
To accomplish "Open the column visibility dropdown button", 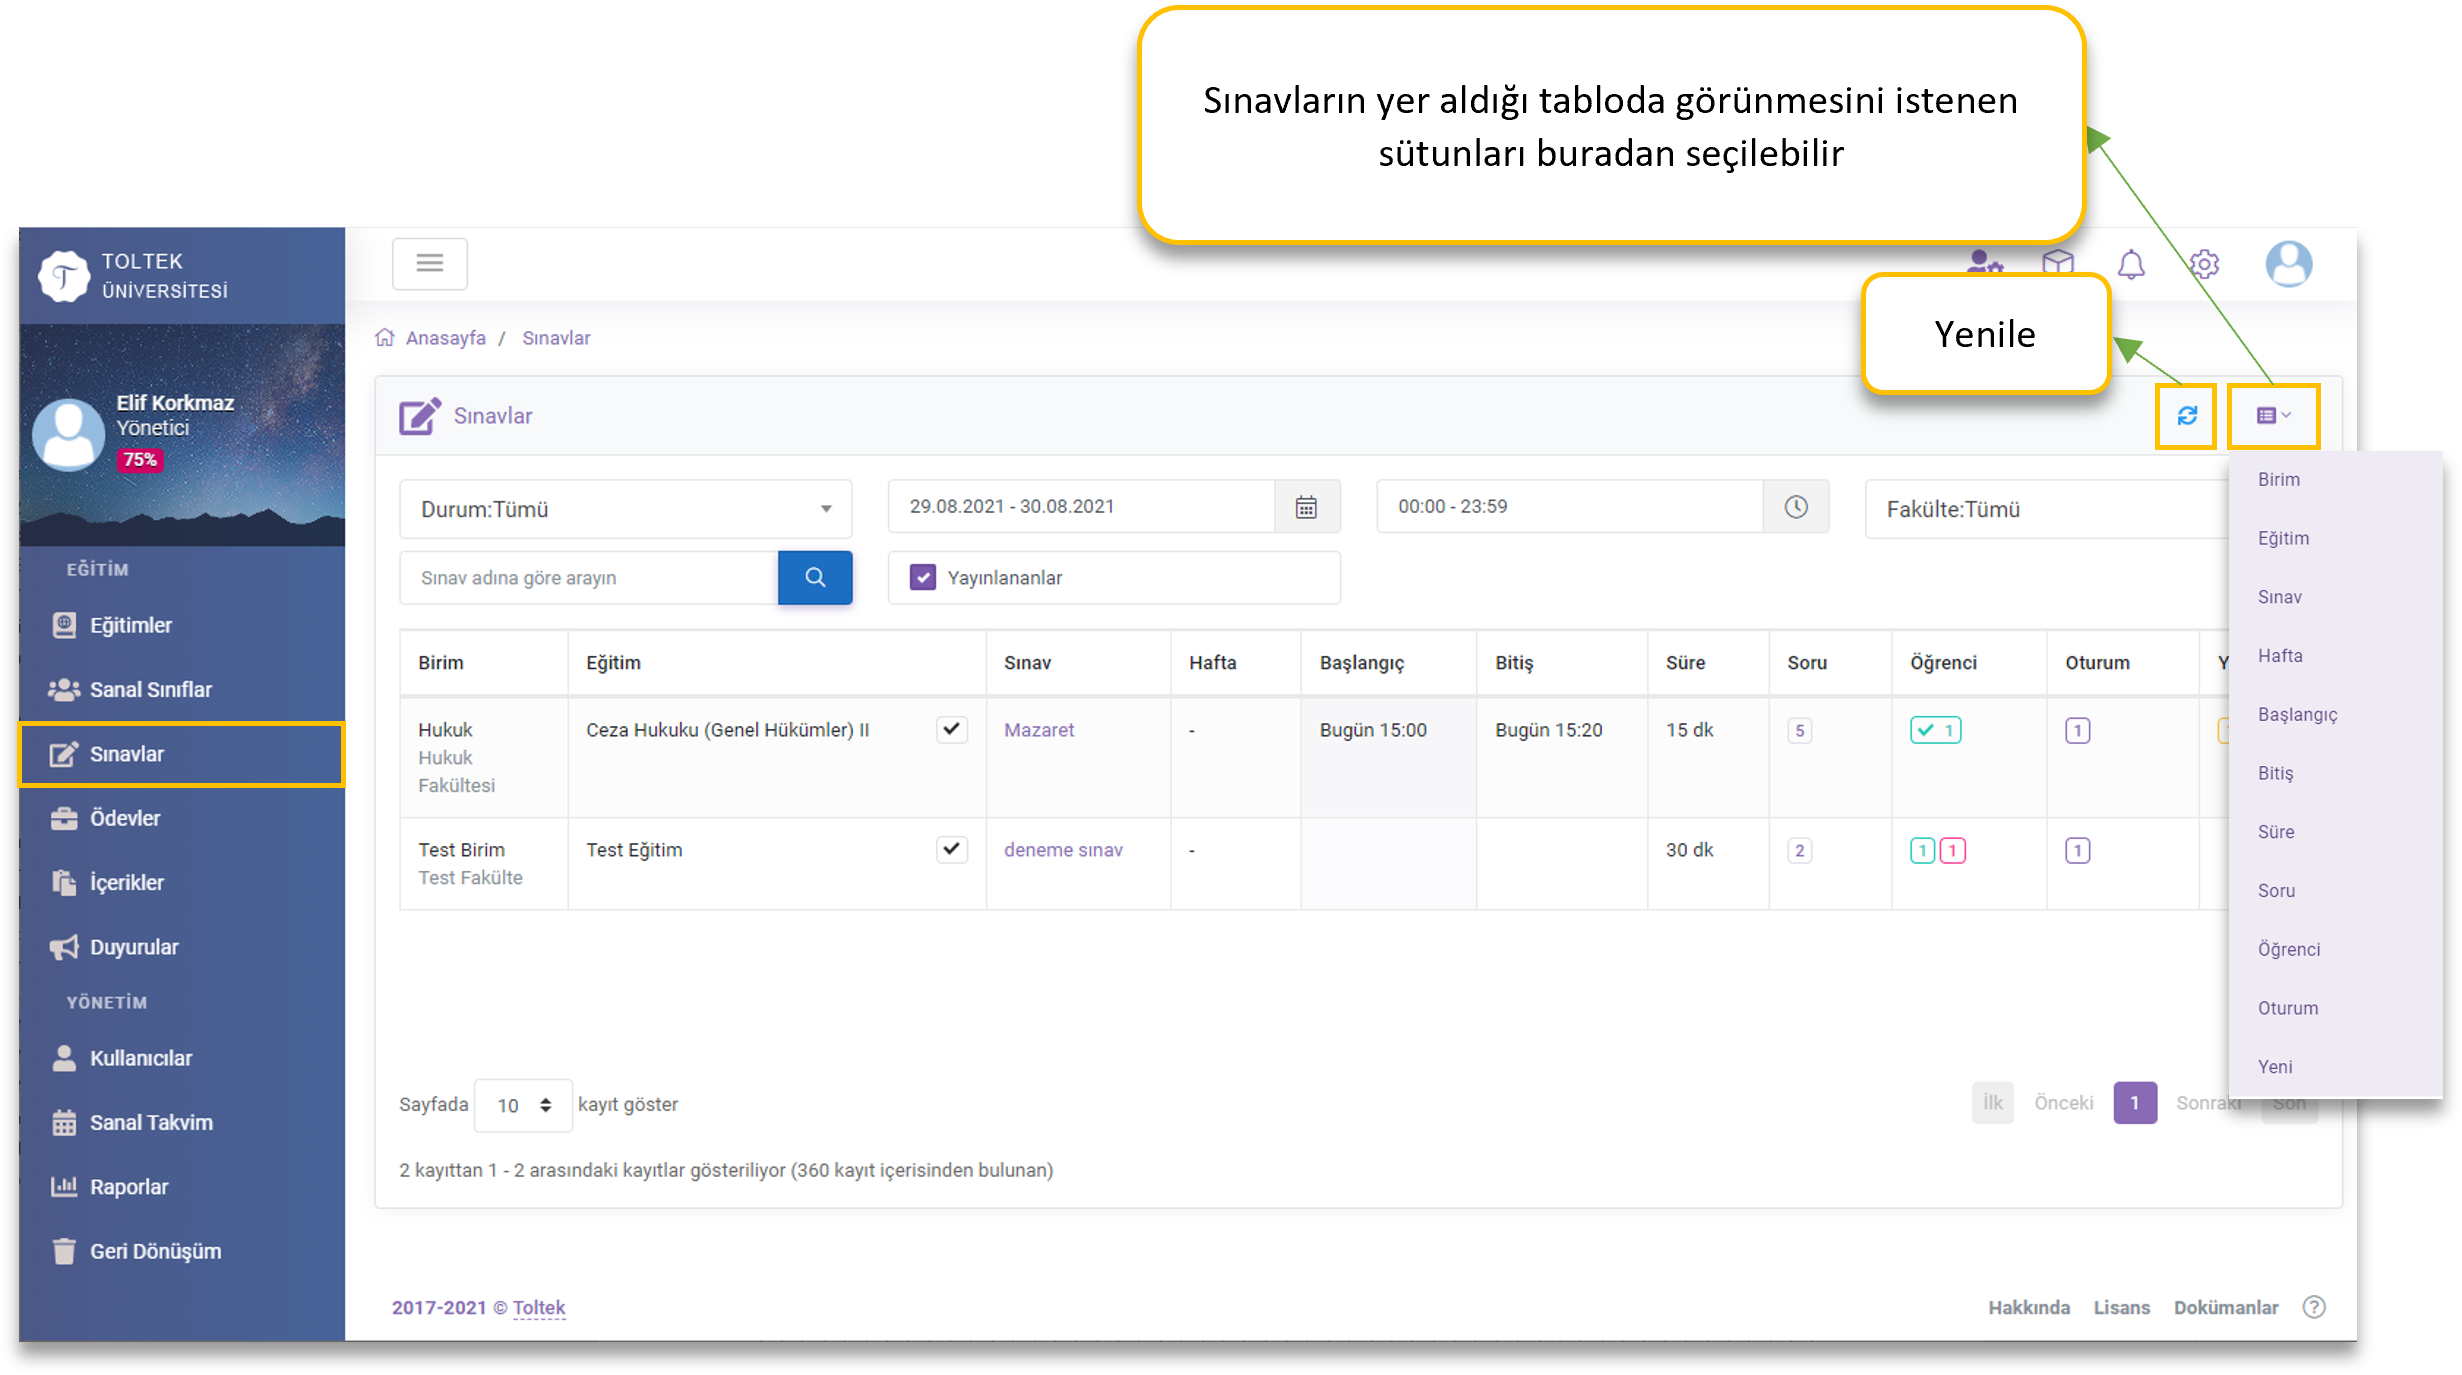I will pos(2273,416).
